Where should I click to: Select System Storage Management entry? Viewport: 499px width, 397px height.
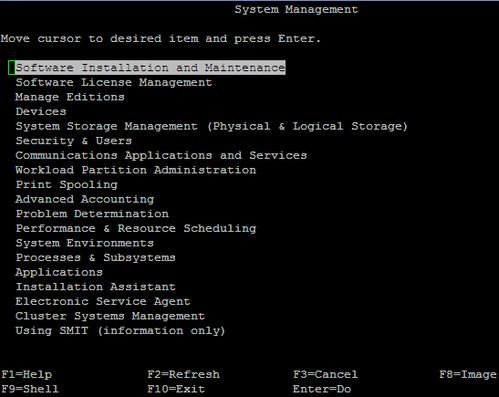211,126
